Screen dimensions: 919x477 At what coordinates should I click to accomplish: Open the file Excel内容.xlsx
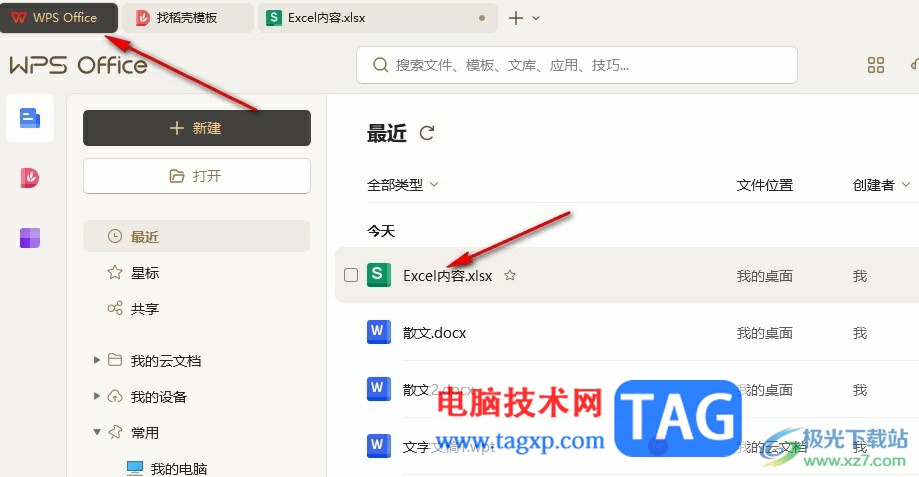(447, 275)
